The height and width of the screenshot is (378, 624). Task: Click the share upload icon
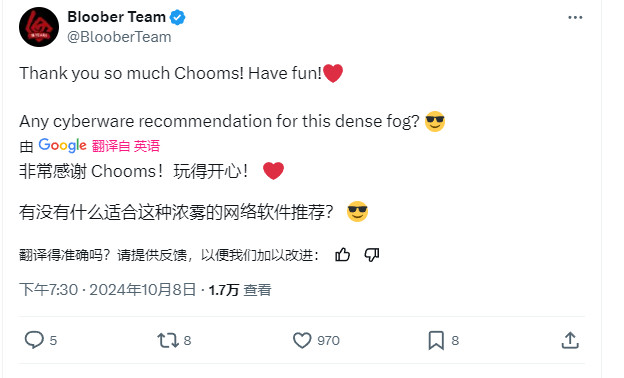[570, 340]
